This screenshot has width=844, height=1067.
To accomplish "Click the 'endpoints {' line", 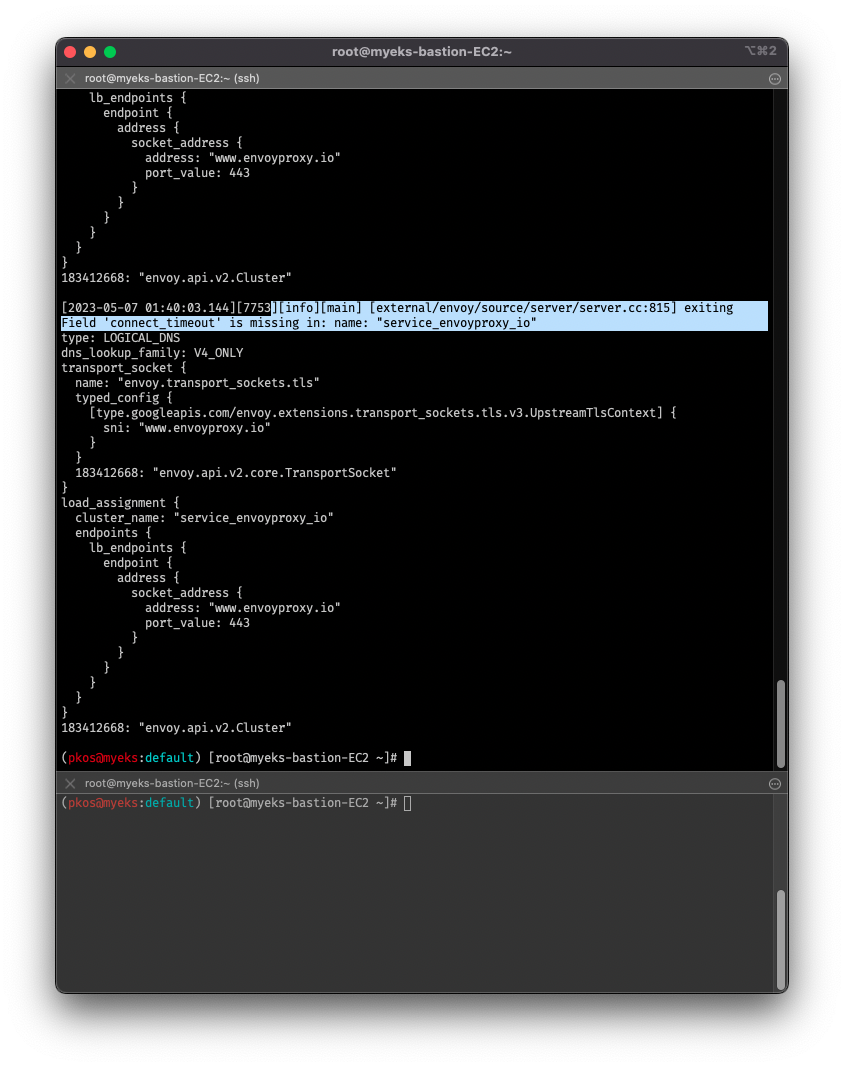I will [x=114, y=533].
